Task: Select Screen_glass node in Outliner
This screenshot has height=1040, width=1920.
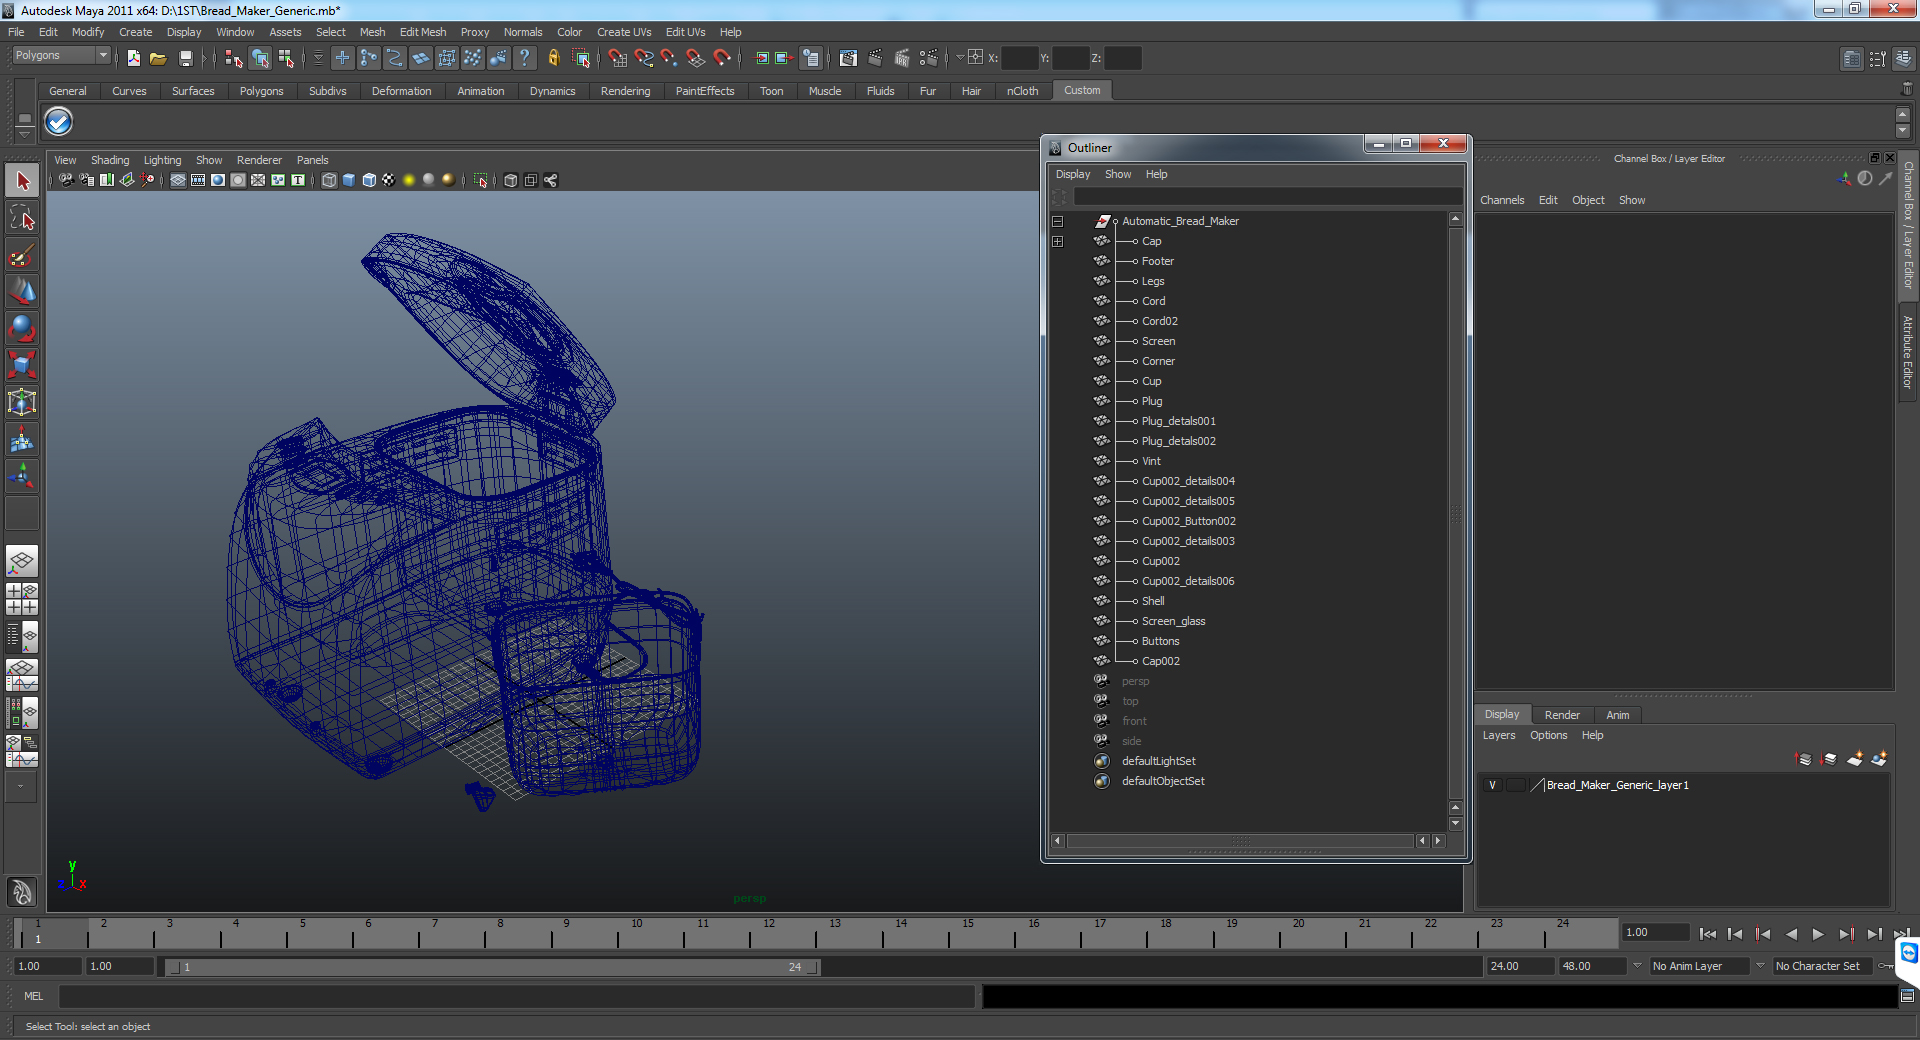Action: point(1173,621)
